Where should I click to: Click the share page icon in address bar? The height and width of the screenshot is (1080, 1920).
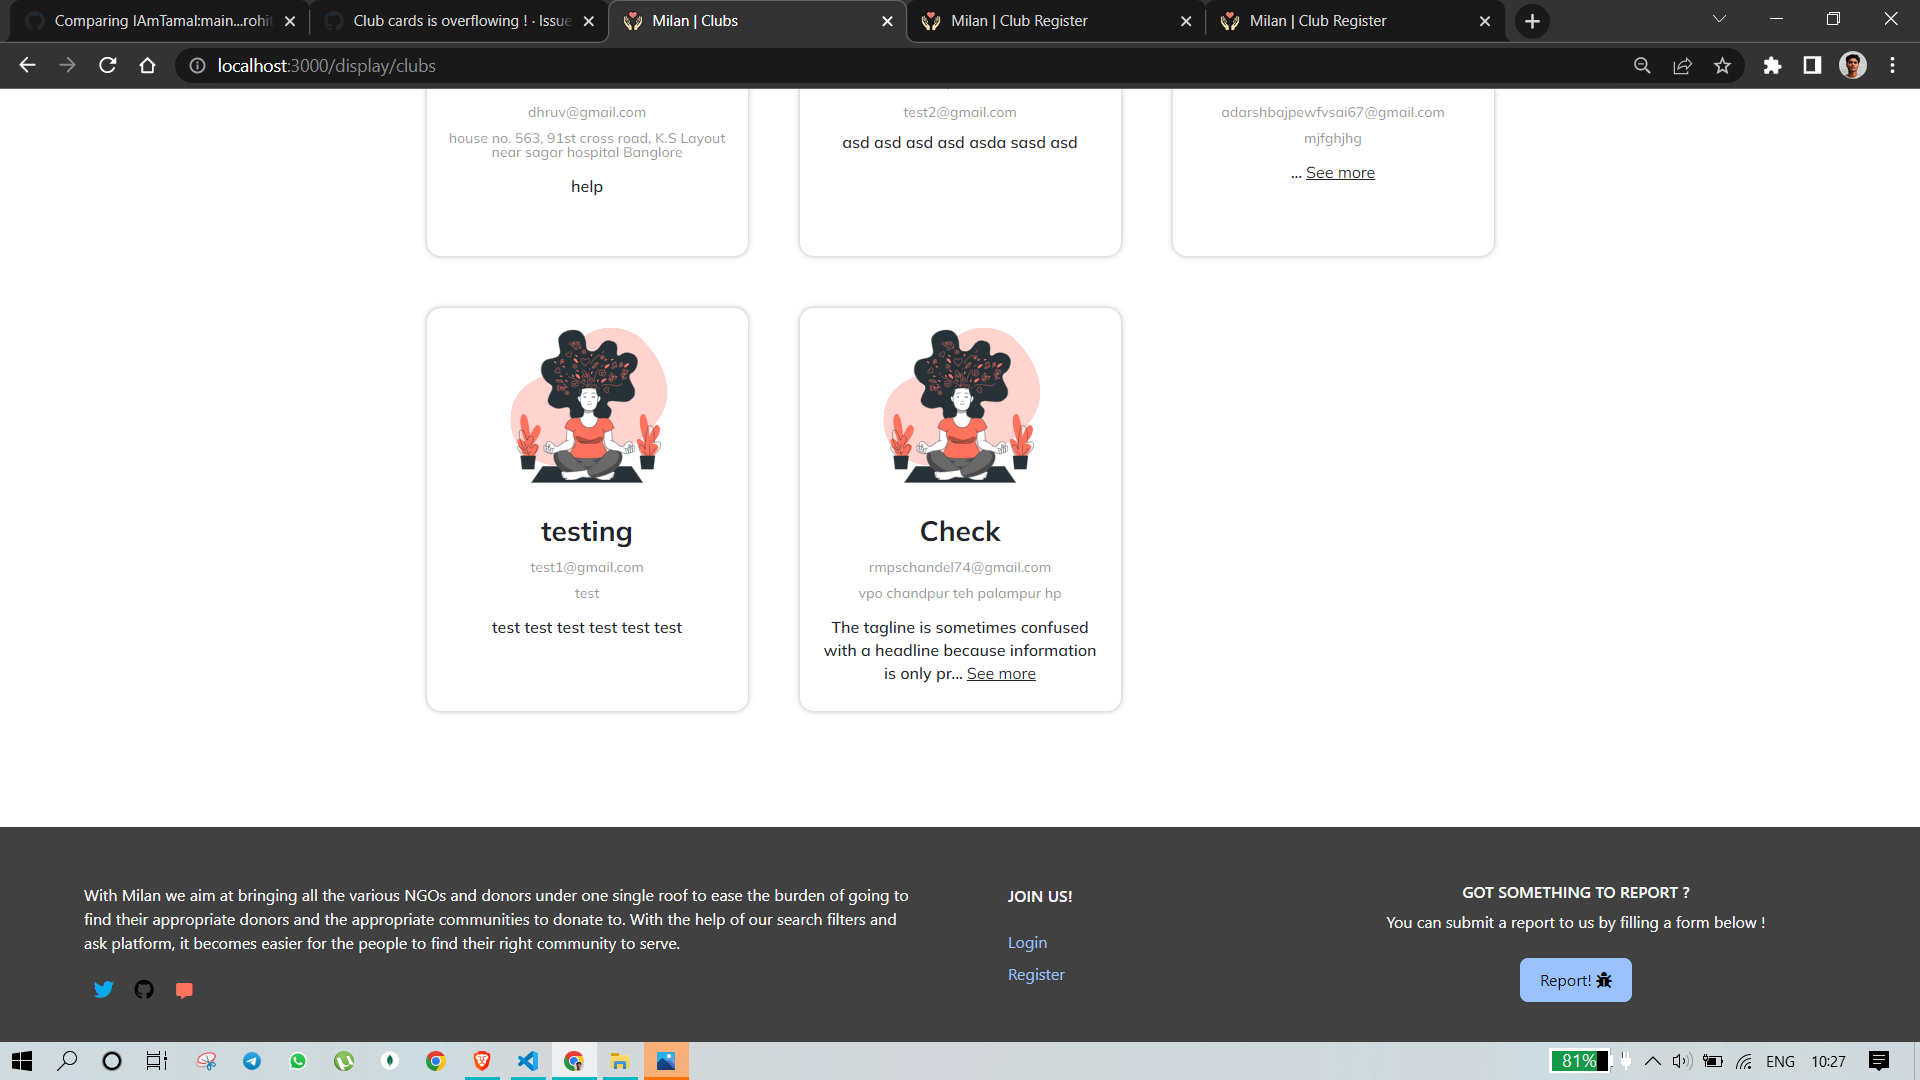coord(1682,66)
